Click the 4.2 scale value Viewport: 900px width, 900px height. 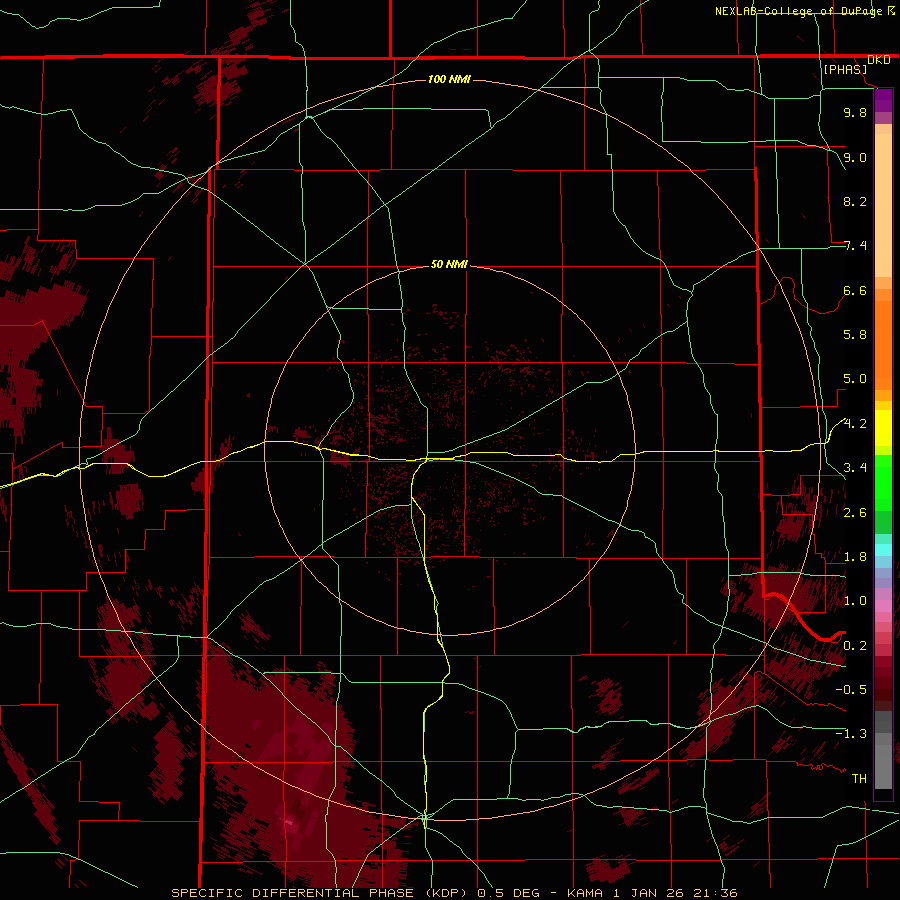855,424
